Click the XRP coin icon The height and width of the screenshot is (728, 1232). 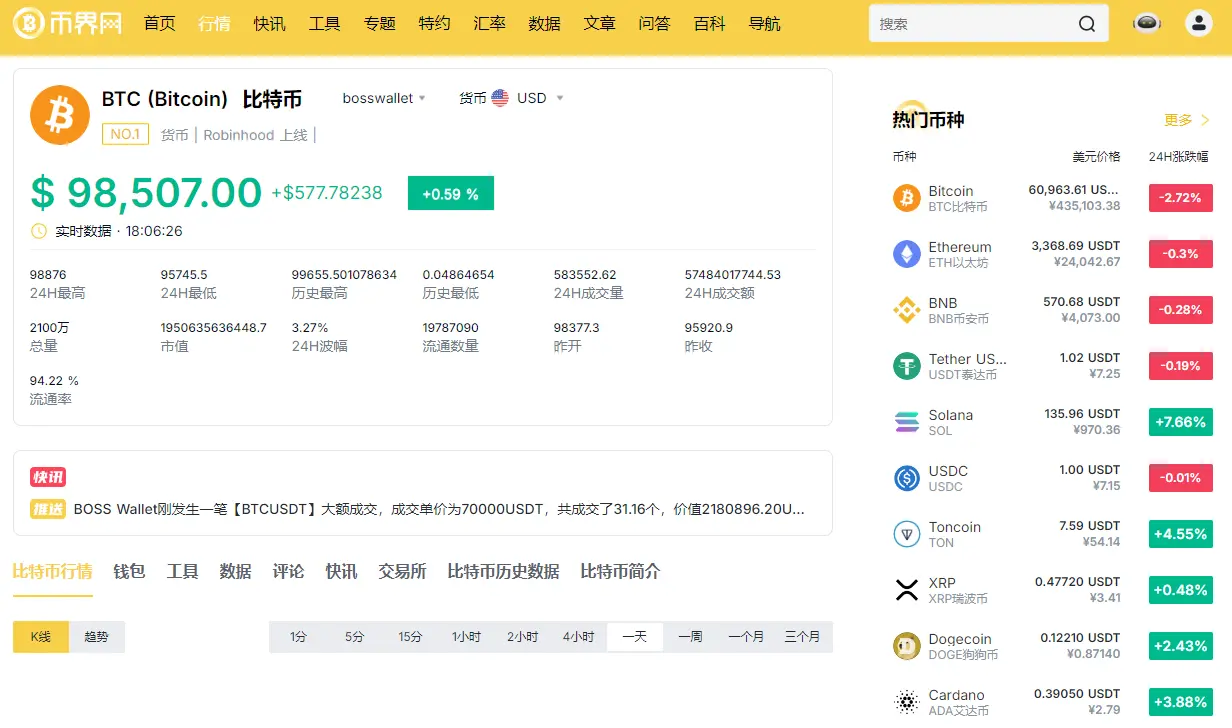click(906, 590)
